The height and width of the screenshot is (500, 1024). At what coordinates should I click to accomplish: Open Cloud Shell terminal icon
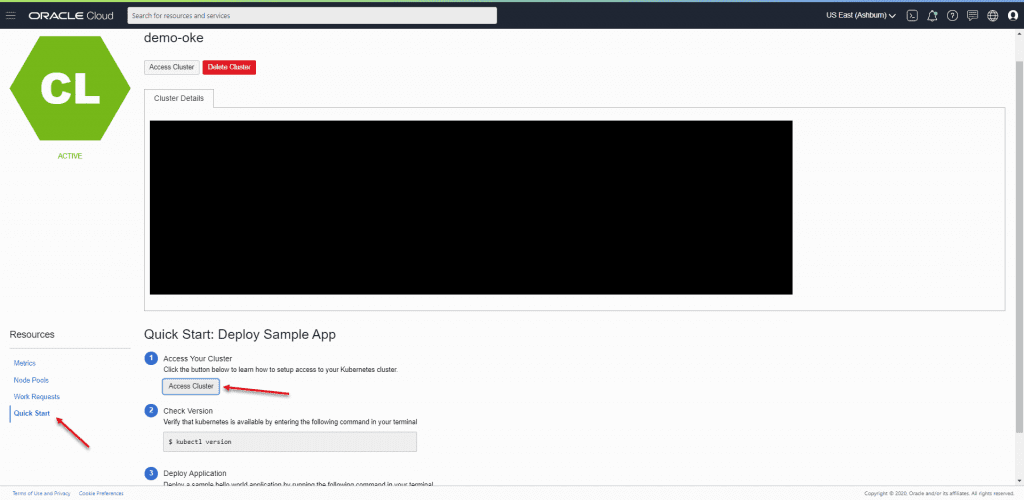click(x=912, y=15)
